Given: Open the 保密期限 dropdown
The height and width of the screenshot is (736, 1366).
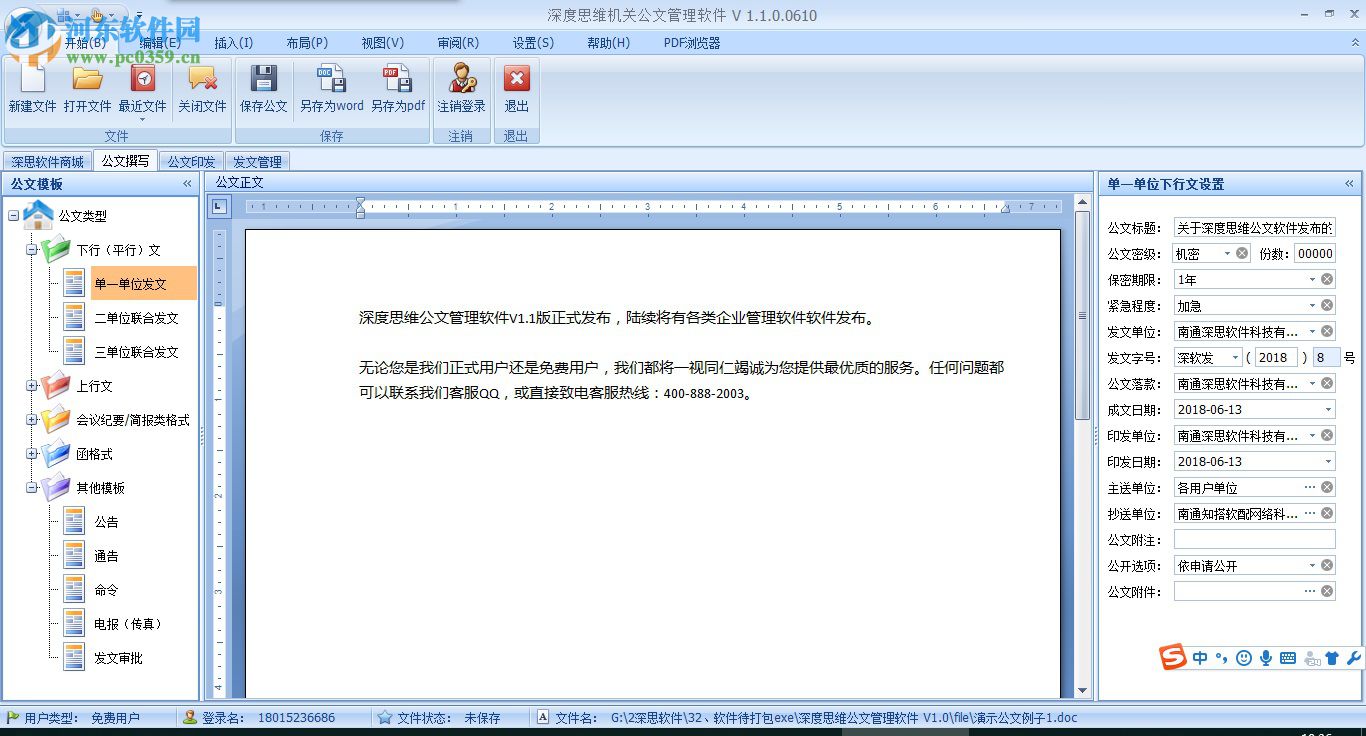Looking at the screenshot, I should click(x=1312, y=280).
